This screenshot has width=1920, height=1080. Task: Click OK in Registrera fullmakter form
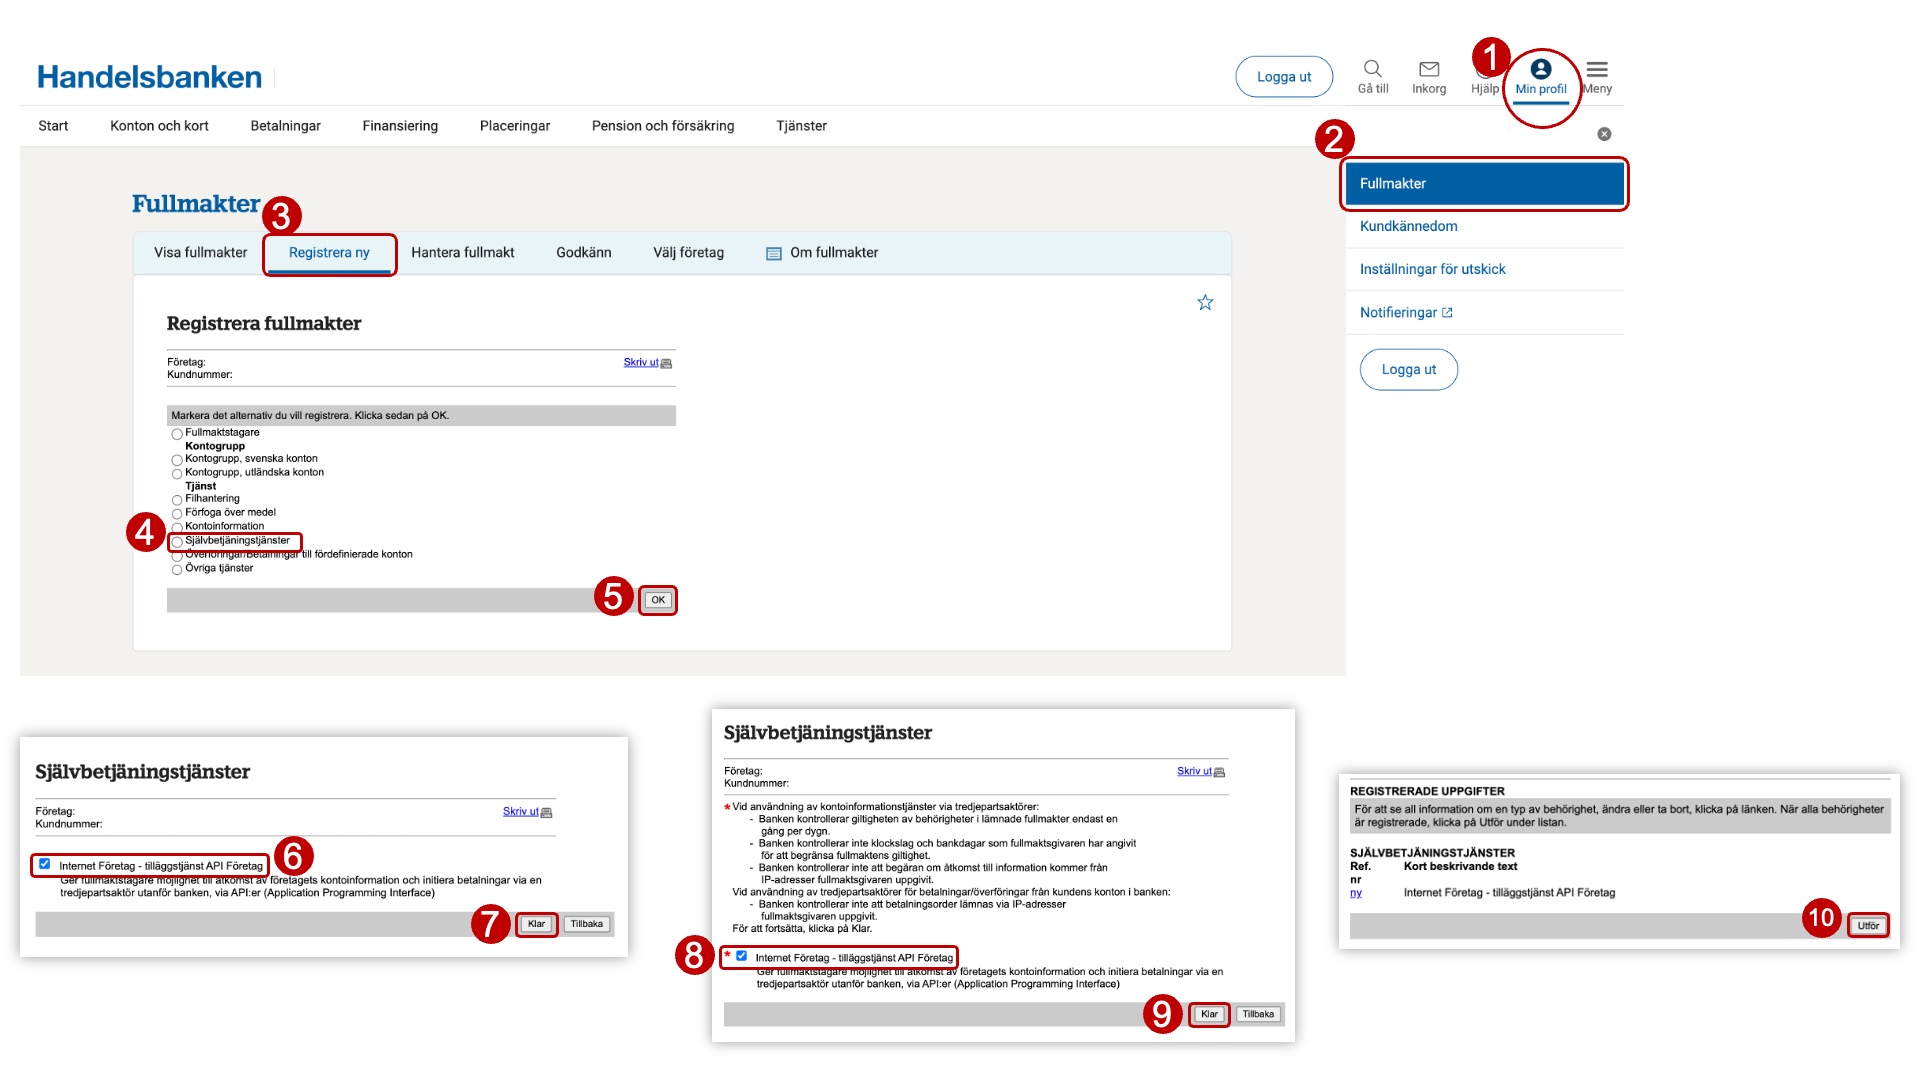(x=658, y=600)
